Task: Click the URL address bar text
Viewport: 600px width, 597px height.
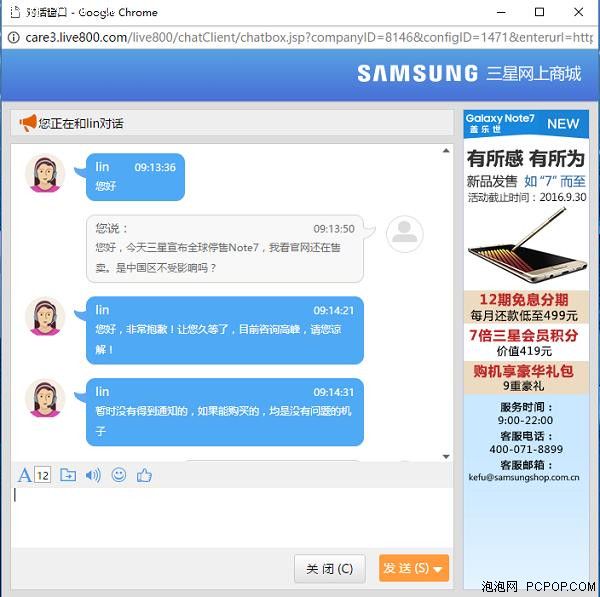Action: click(308, 38)
